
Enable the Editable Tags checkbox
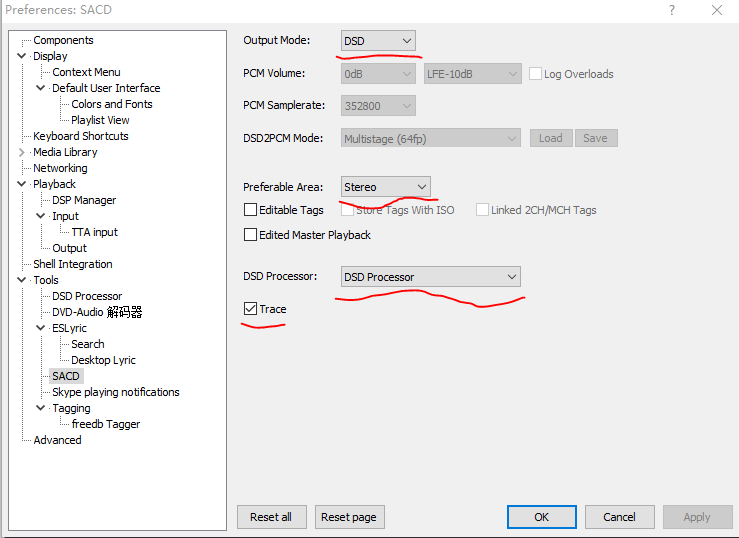251,210
